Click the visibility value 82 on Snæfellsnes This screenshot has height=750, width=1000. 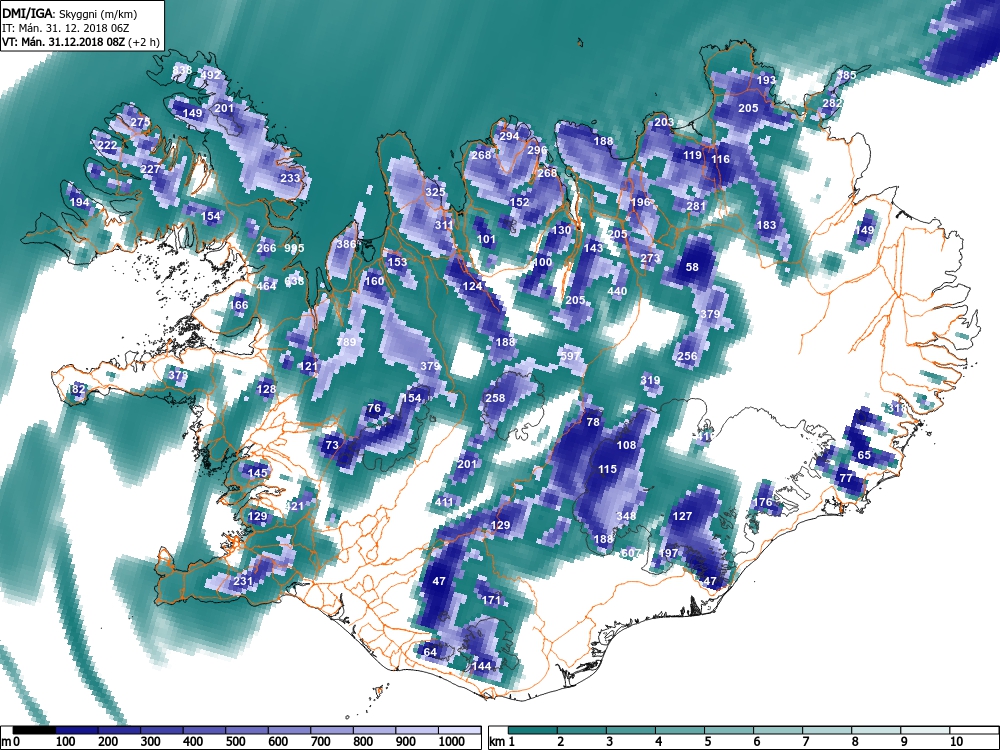(78, 389)
